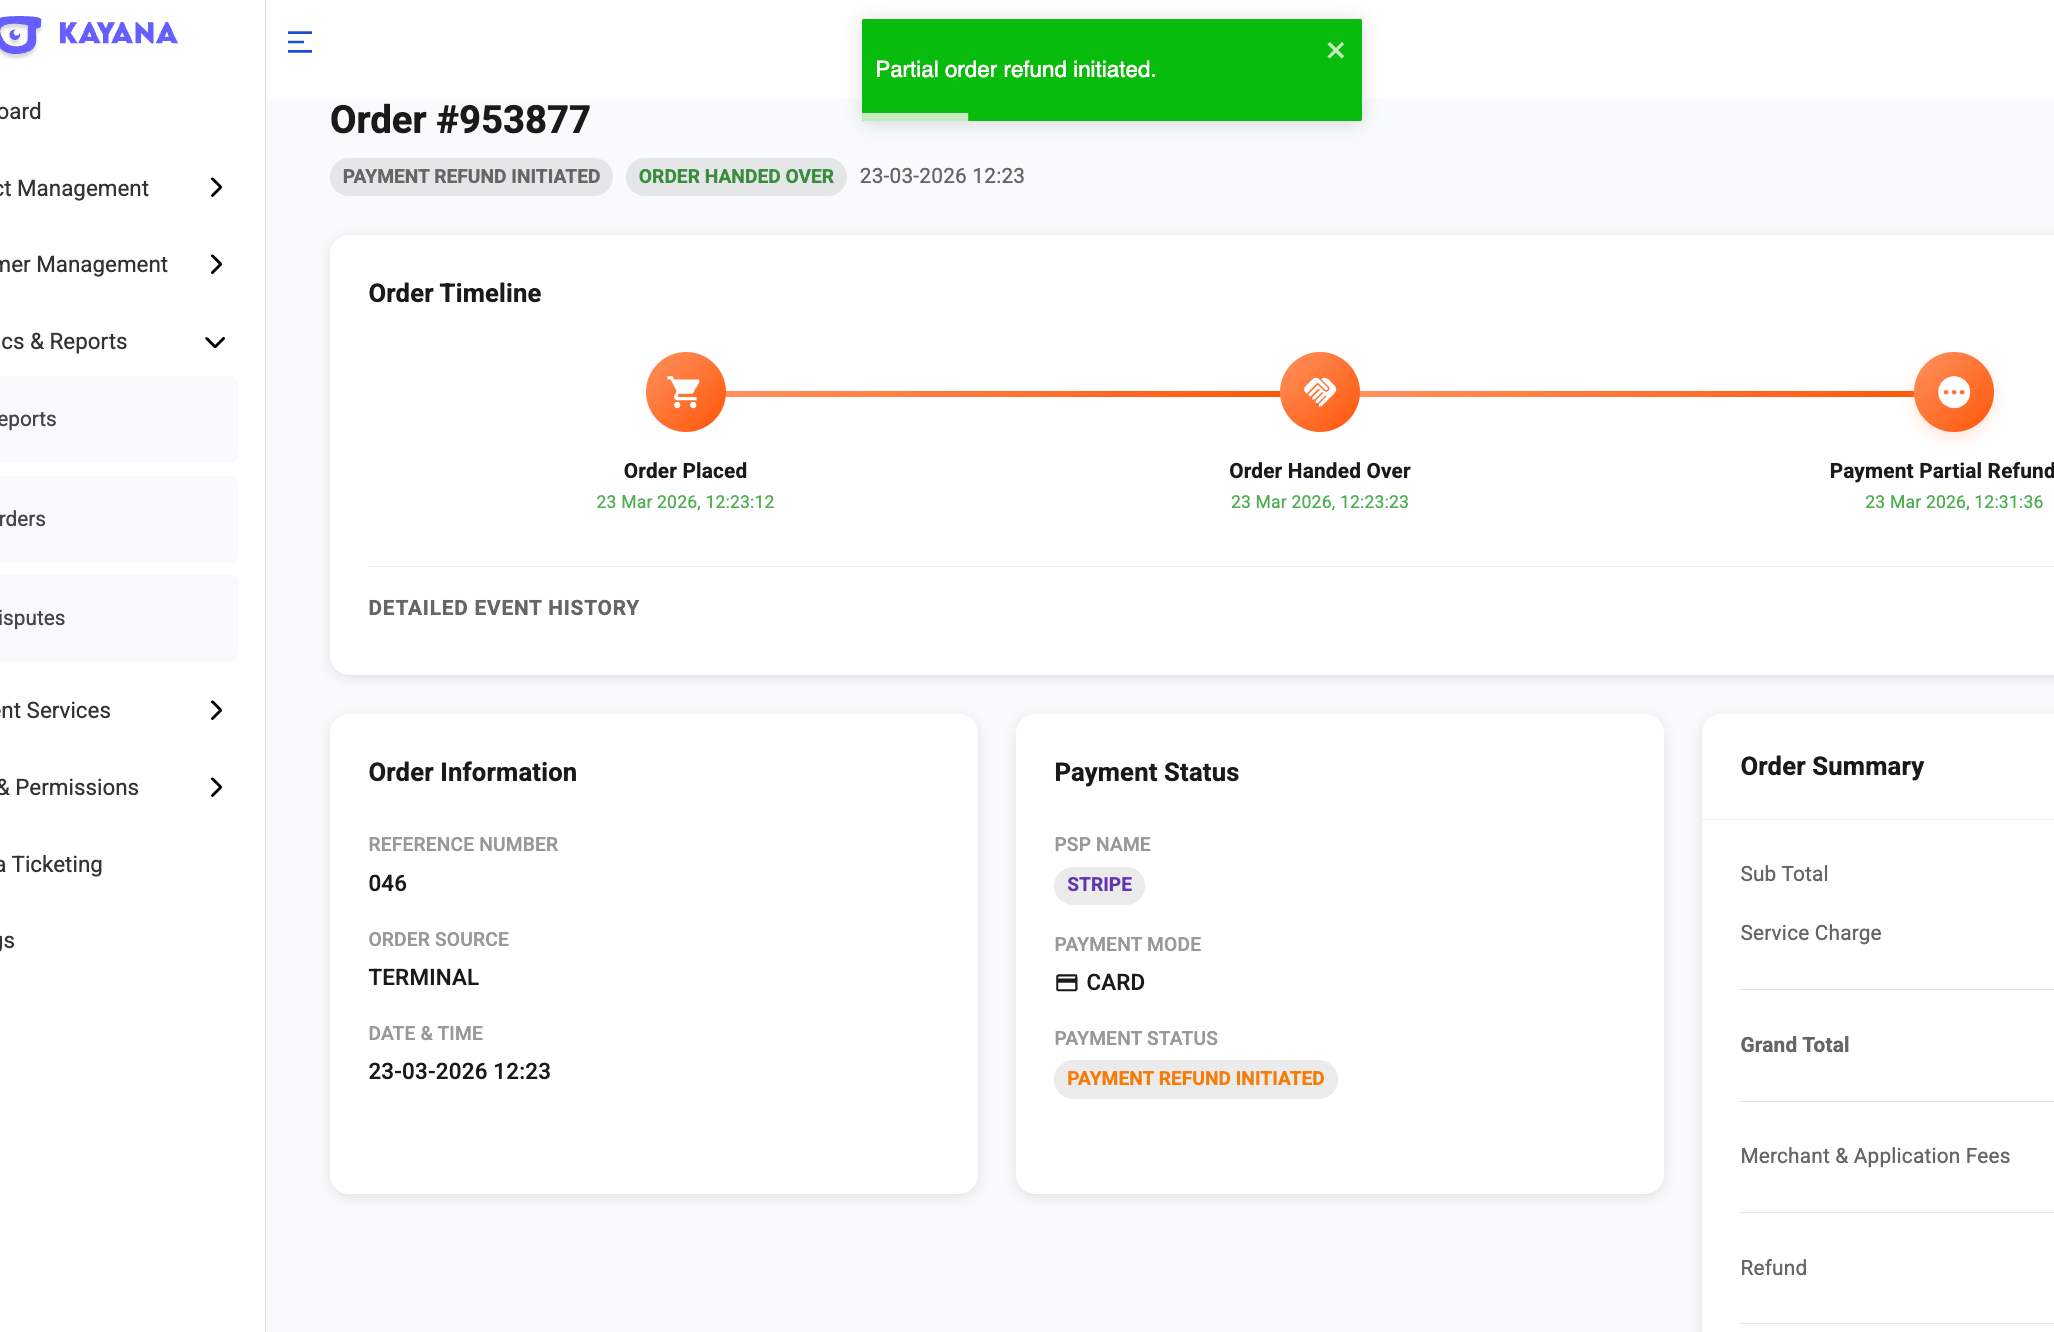Select the TERMINAL order source value

coord(424,977)
